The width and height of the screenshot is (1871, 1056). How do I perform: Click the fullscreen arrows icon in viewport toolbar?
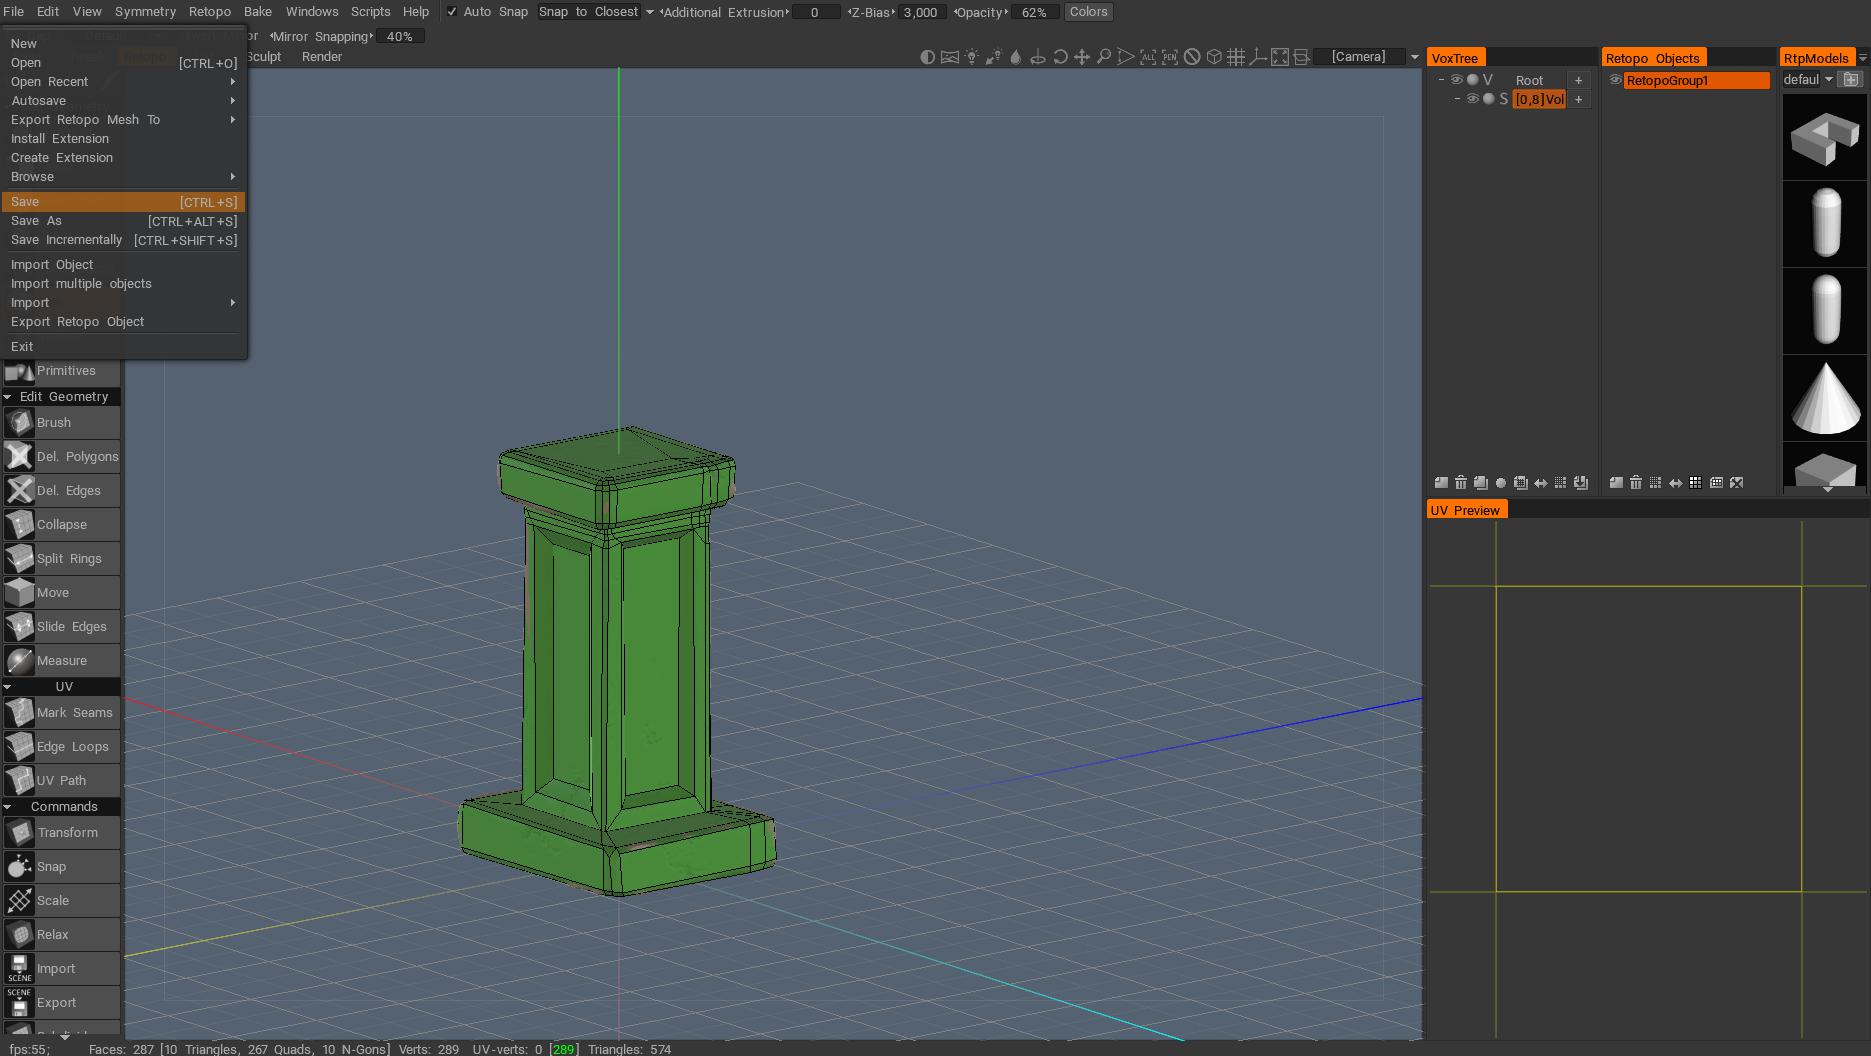1280,57
